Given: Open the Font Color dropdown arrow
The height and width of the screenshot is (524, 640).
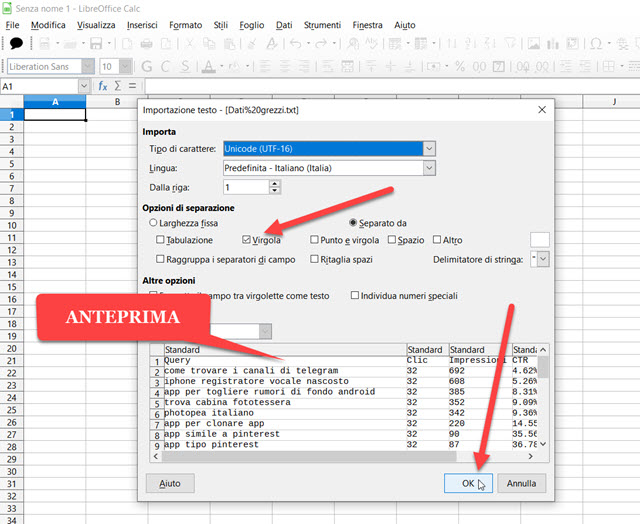Looking at the screenshot, I should (222, 66).
